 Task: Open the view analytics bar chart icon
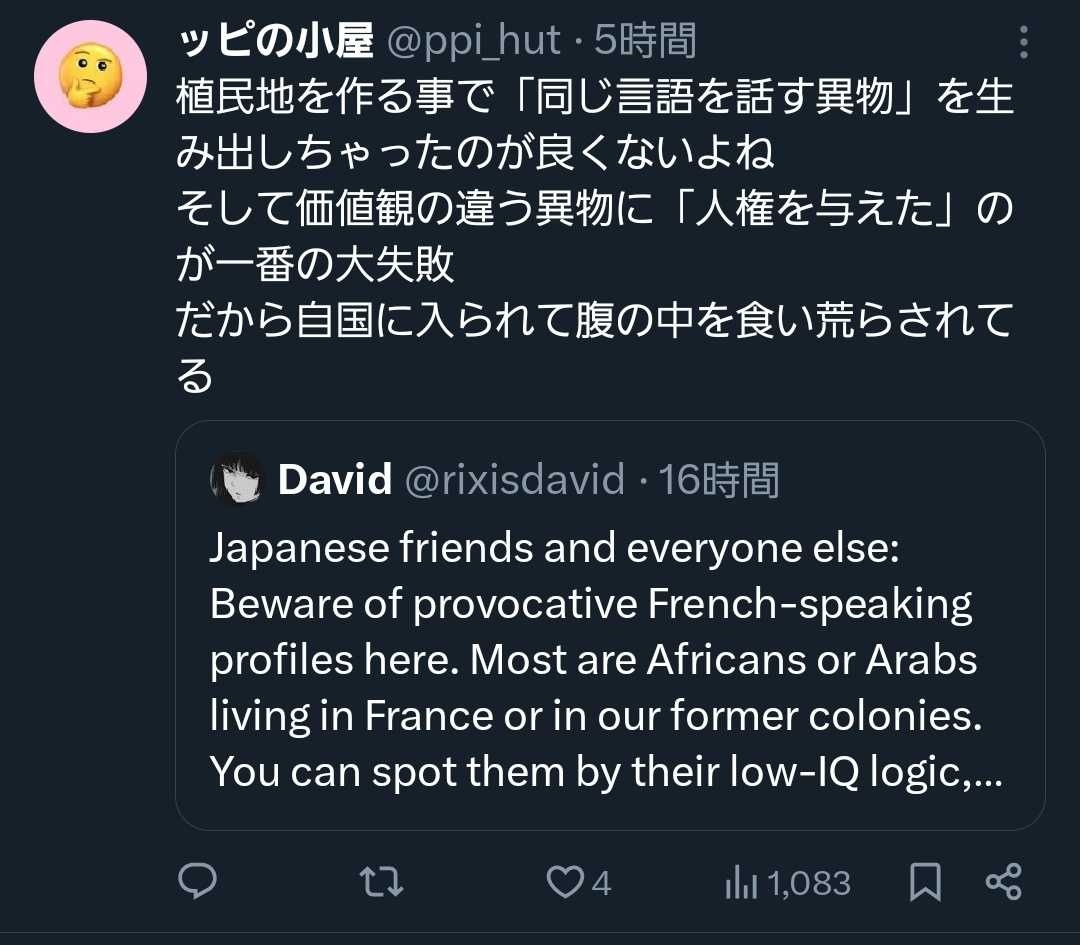click(740, 882)
